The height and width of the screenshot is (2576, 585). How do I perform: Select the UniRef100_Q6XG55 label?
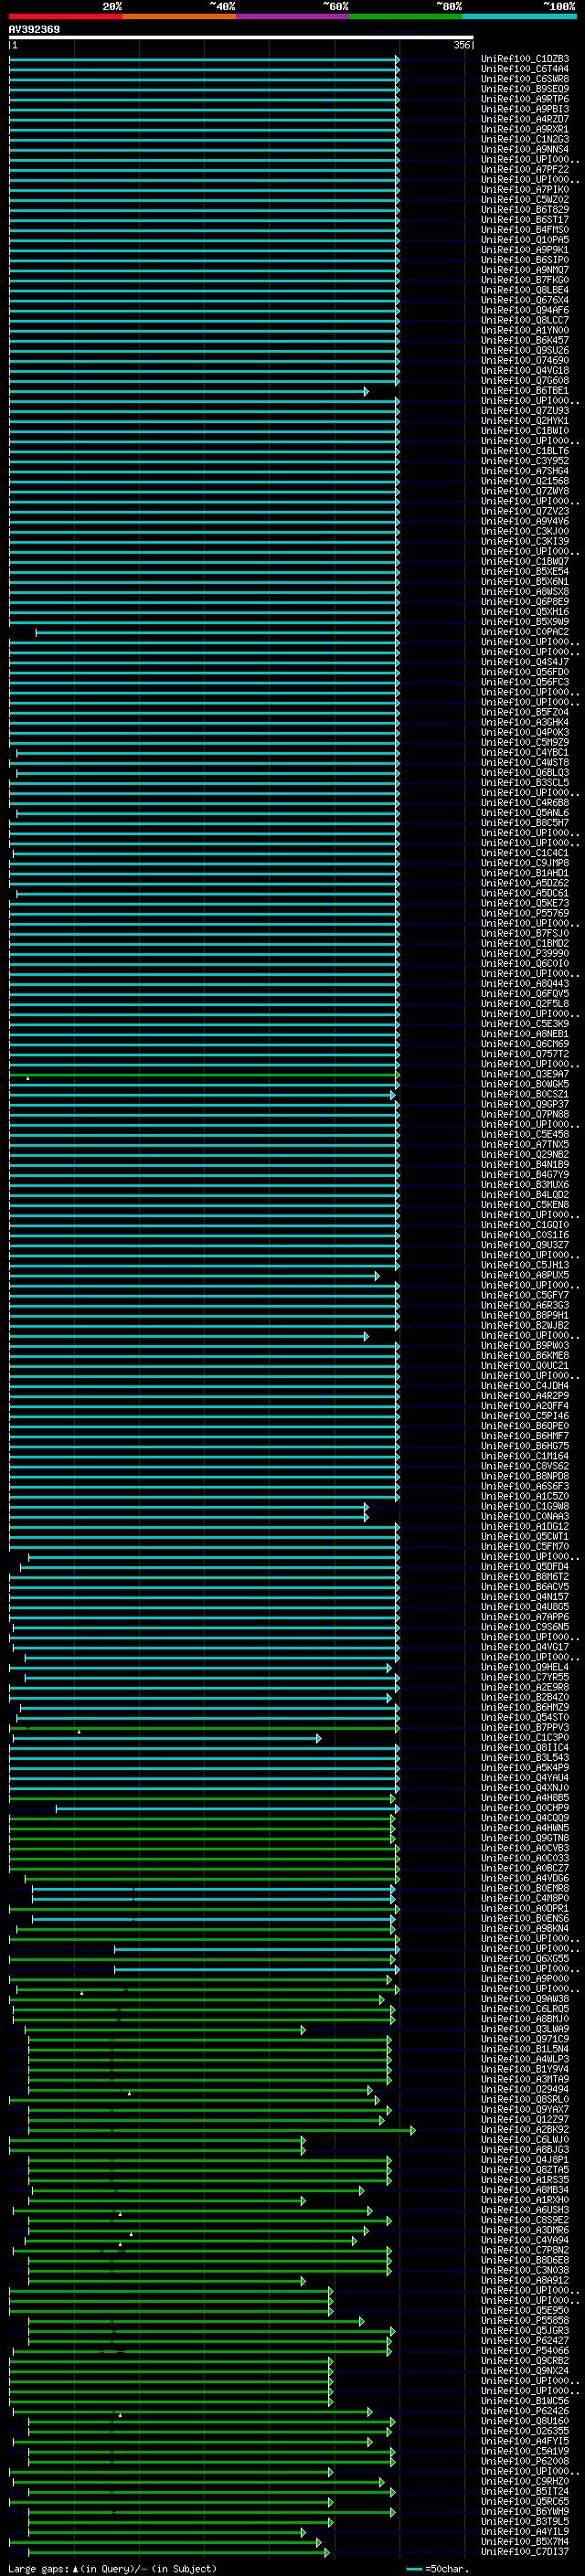[525, 1959]
